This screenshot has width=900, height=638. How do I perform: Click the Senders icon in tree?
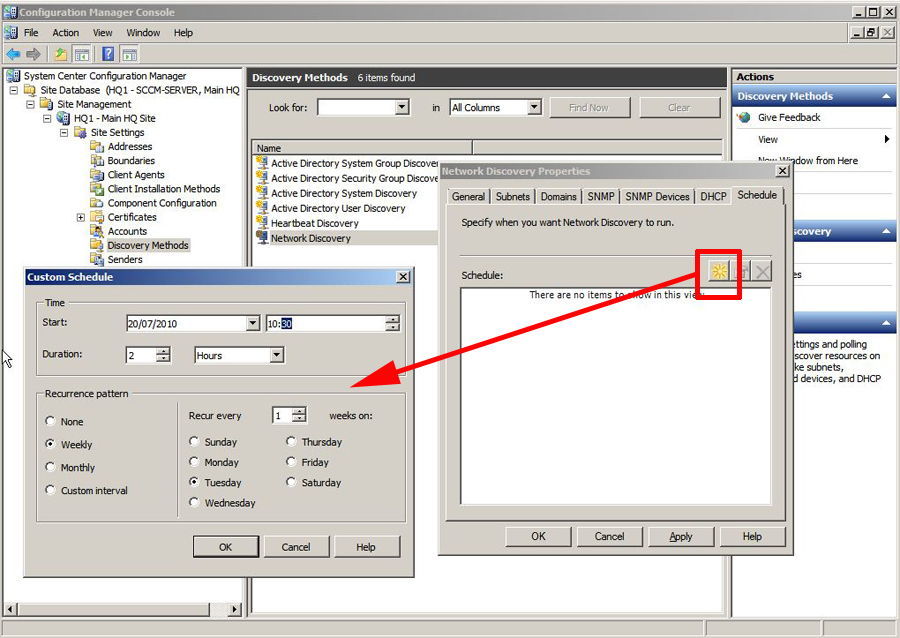(x=97, y=259)
